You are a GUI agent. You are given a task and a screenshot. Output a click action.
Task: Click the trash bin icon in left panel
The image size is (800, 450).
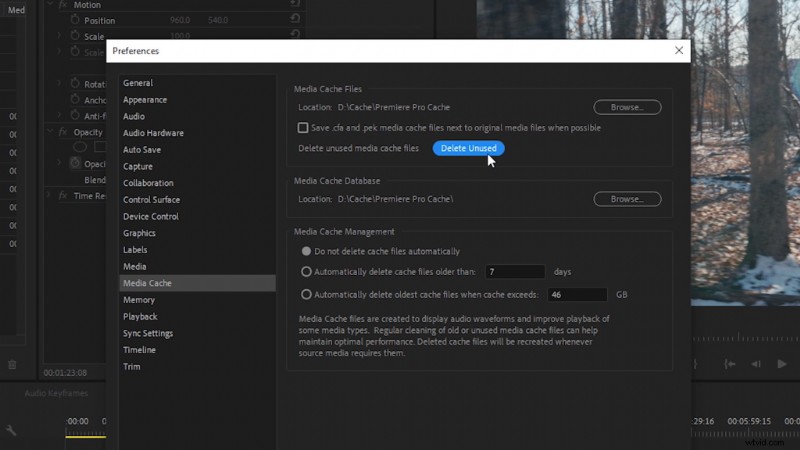(12, 364)
